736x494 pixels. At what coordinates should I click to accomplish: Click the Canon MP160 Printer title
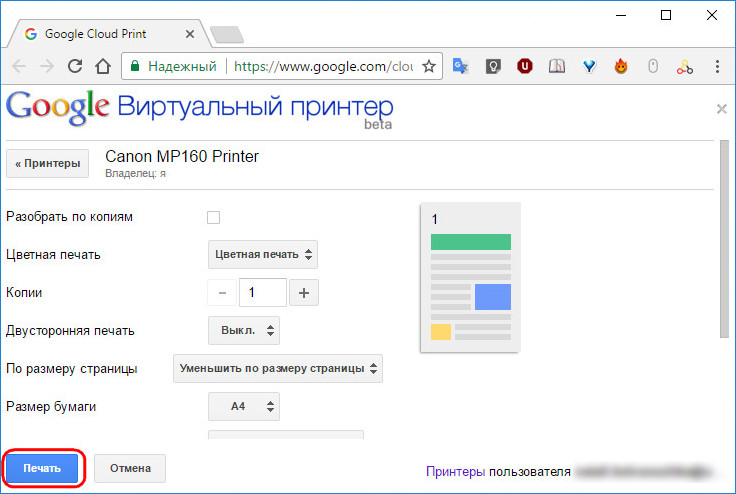tap(182, 156)
